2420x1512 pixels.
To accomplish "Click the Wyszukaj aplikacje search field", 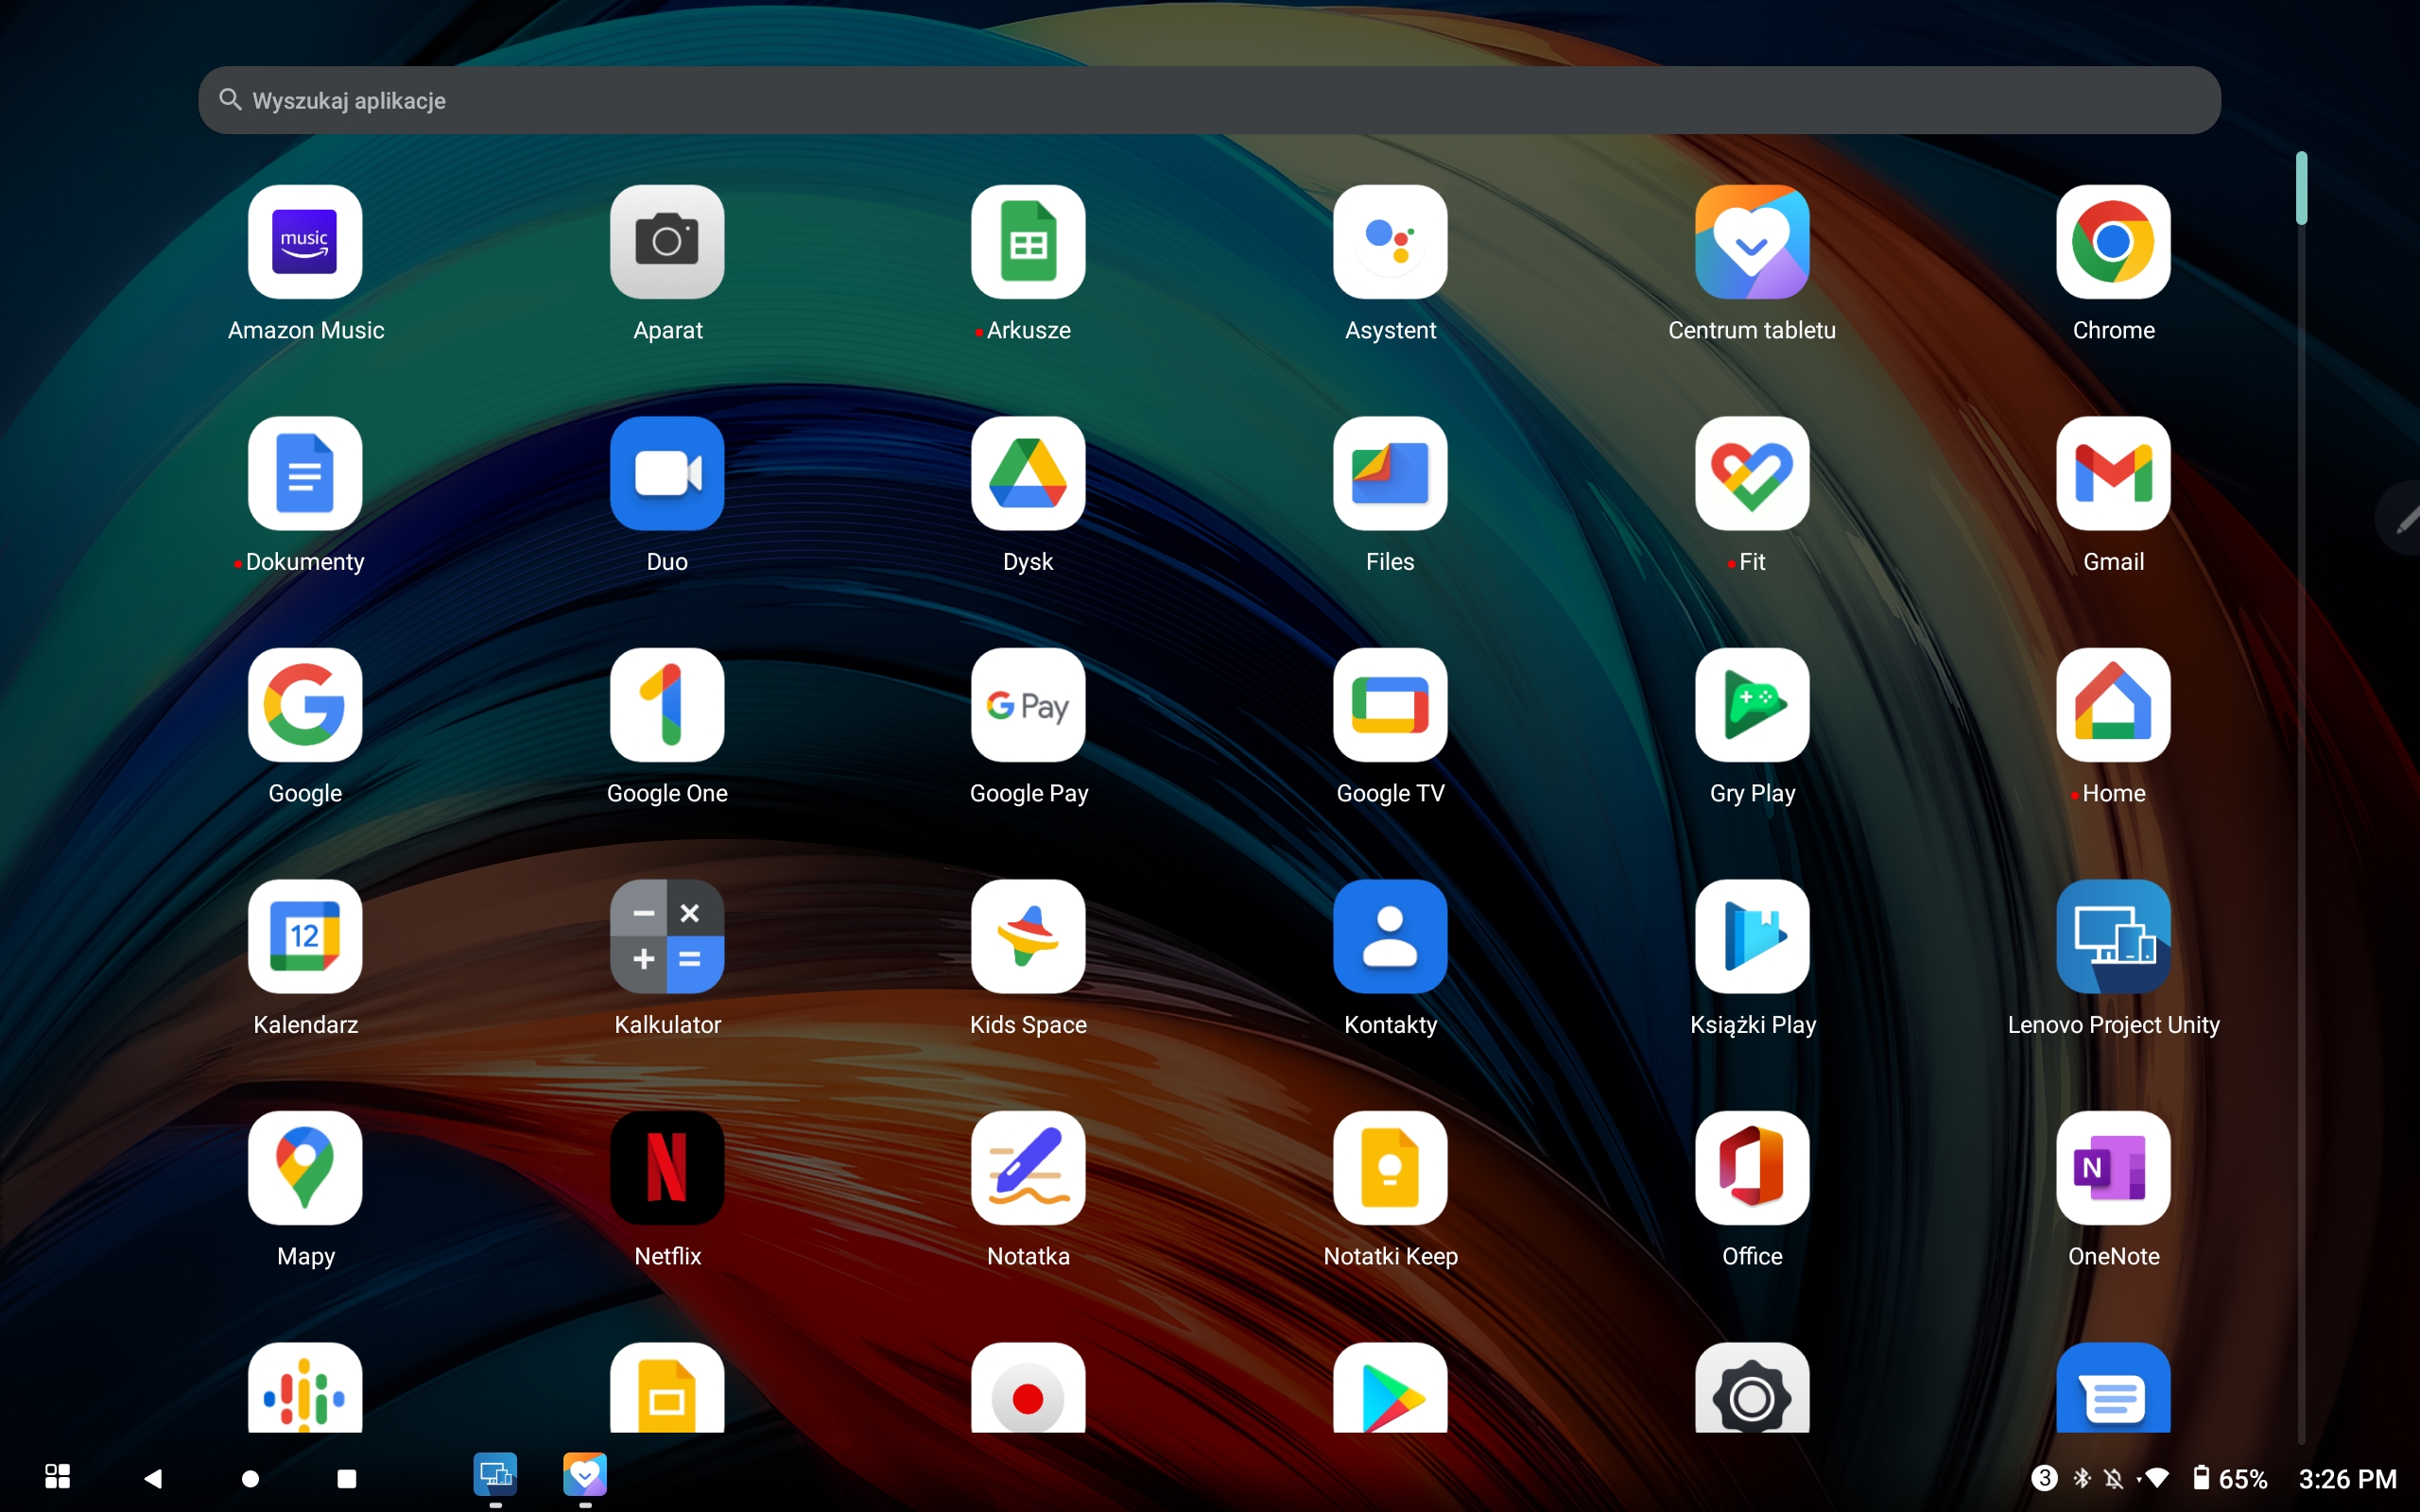I will point(1209,100).
